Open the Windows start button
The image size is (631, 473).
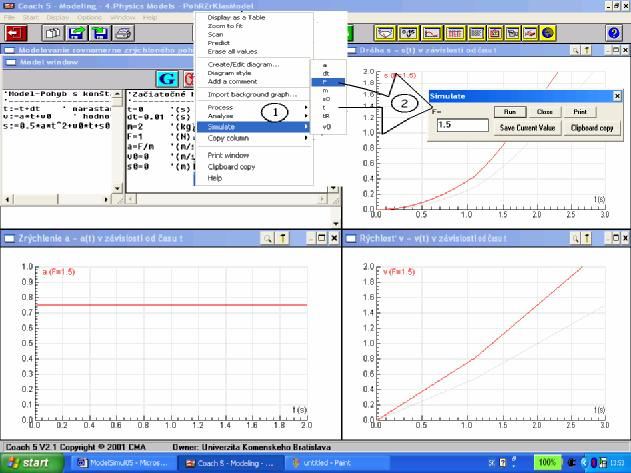pyautogui.click(x=31, y=463)
